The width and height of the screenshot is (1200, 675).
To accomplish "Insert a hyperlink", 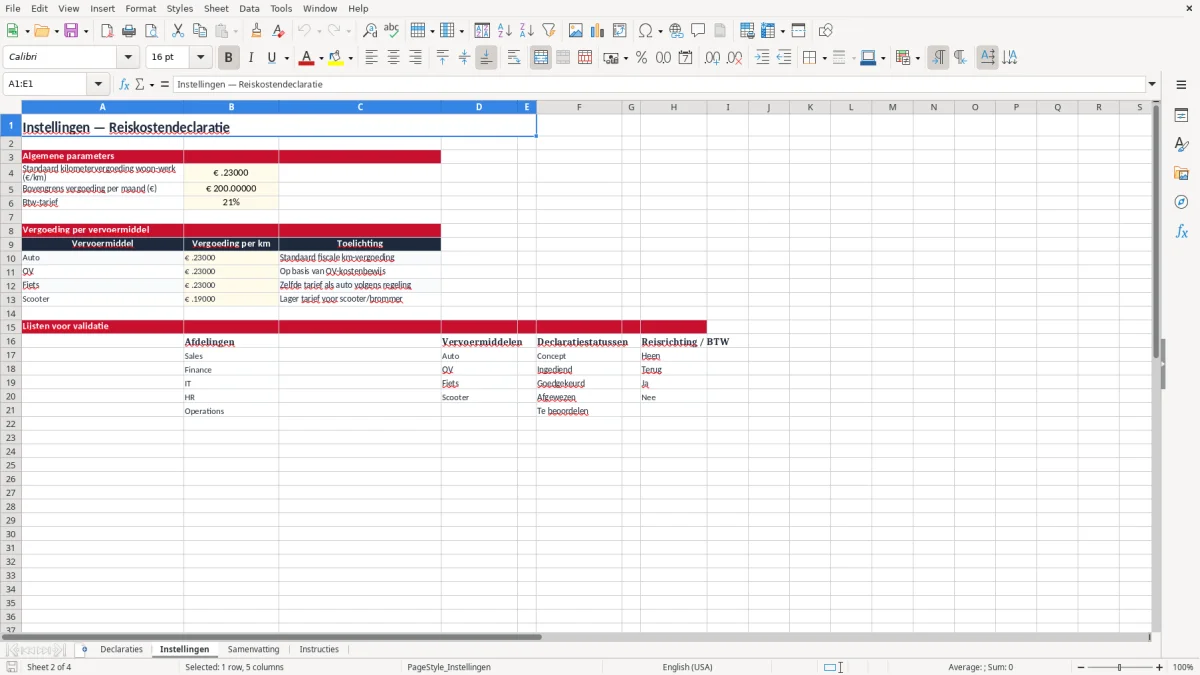I will [676, 31].
